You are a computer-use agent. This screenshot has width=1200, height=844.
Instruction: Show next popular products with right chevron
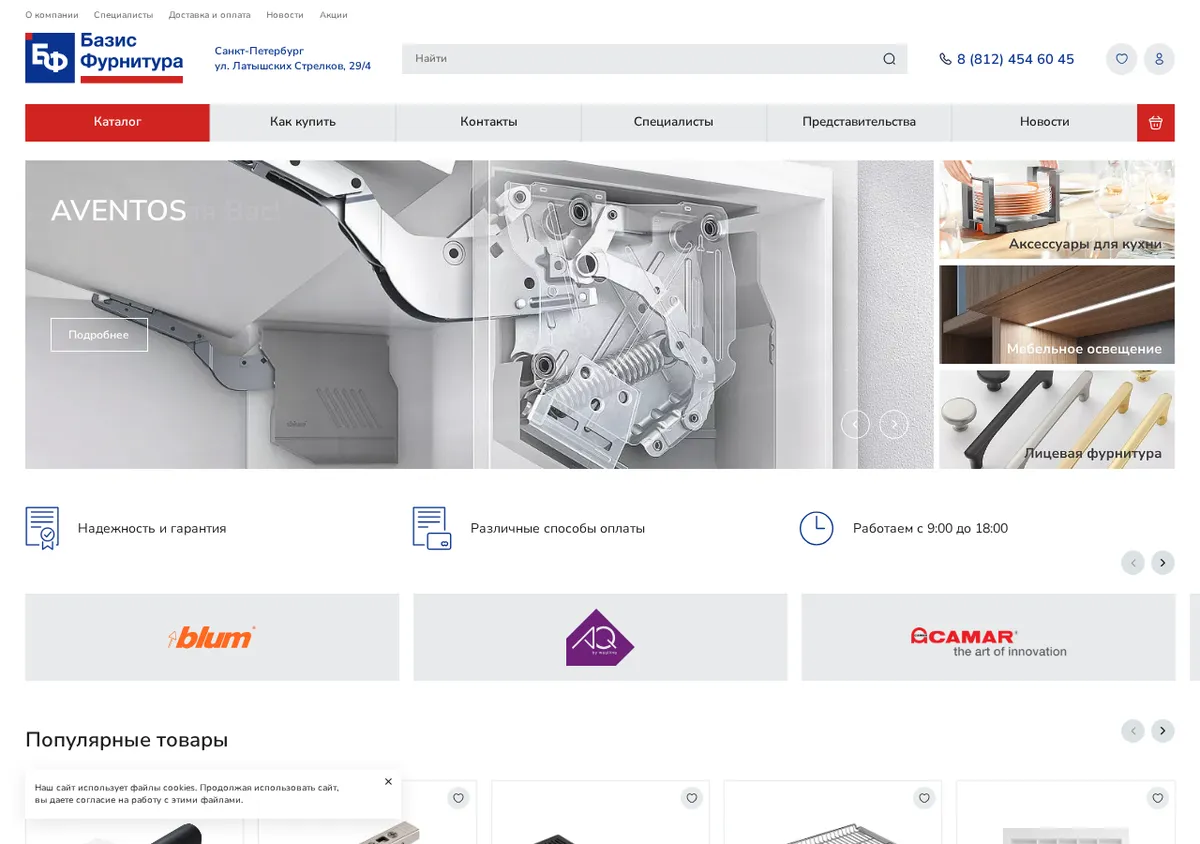1162,730
